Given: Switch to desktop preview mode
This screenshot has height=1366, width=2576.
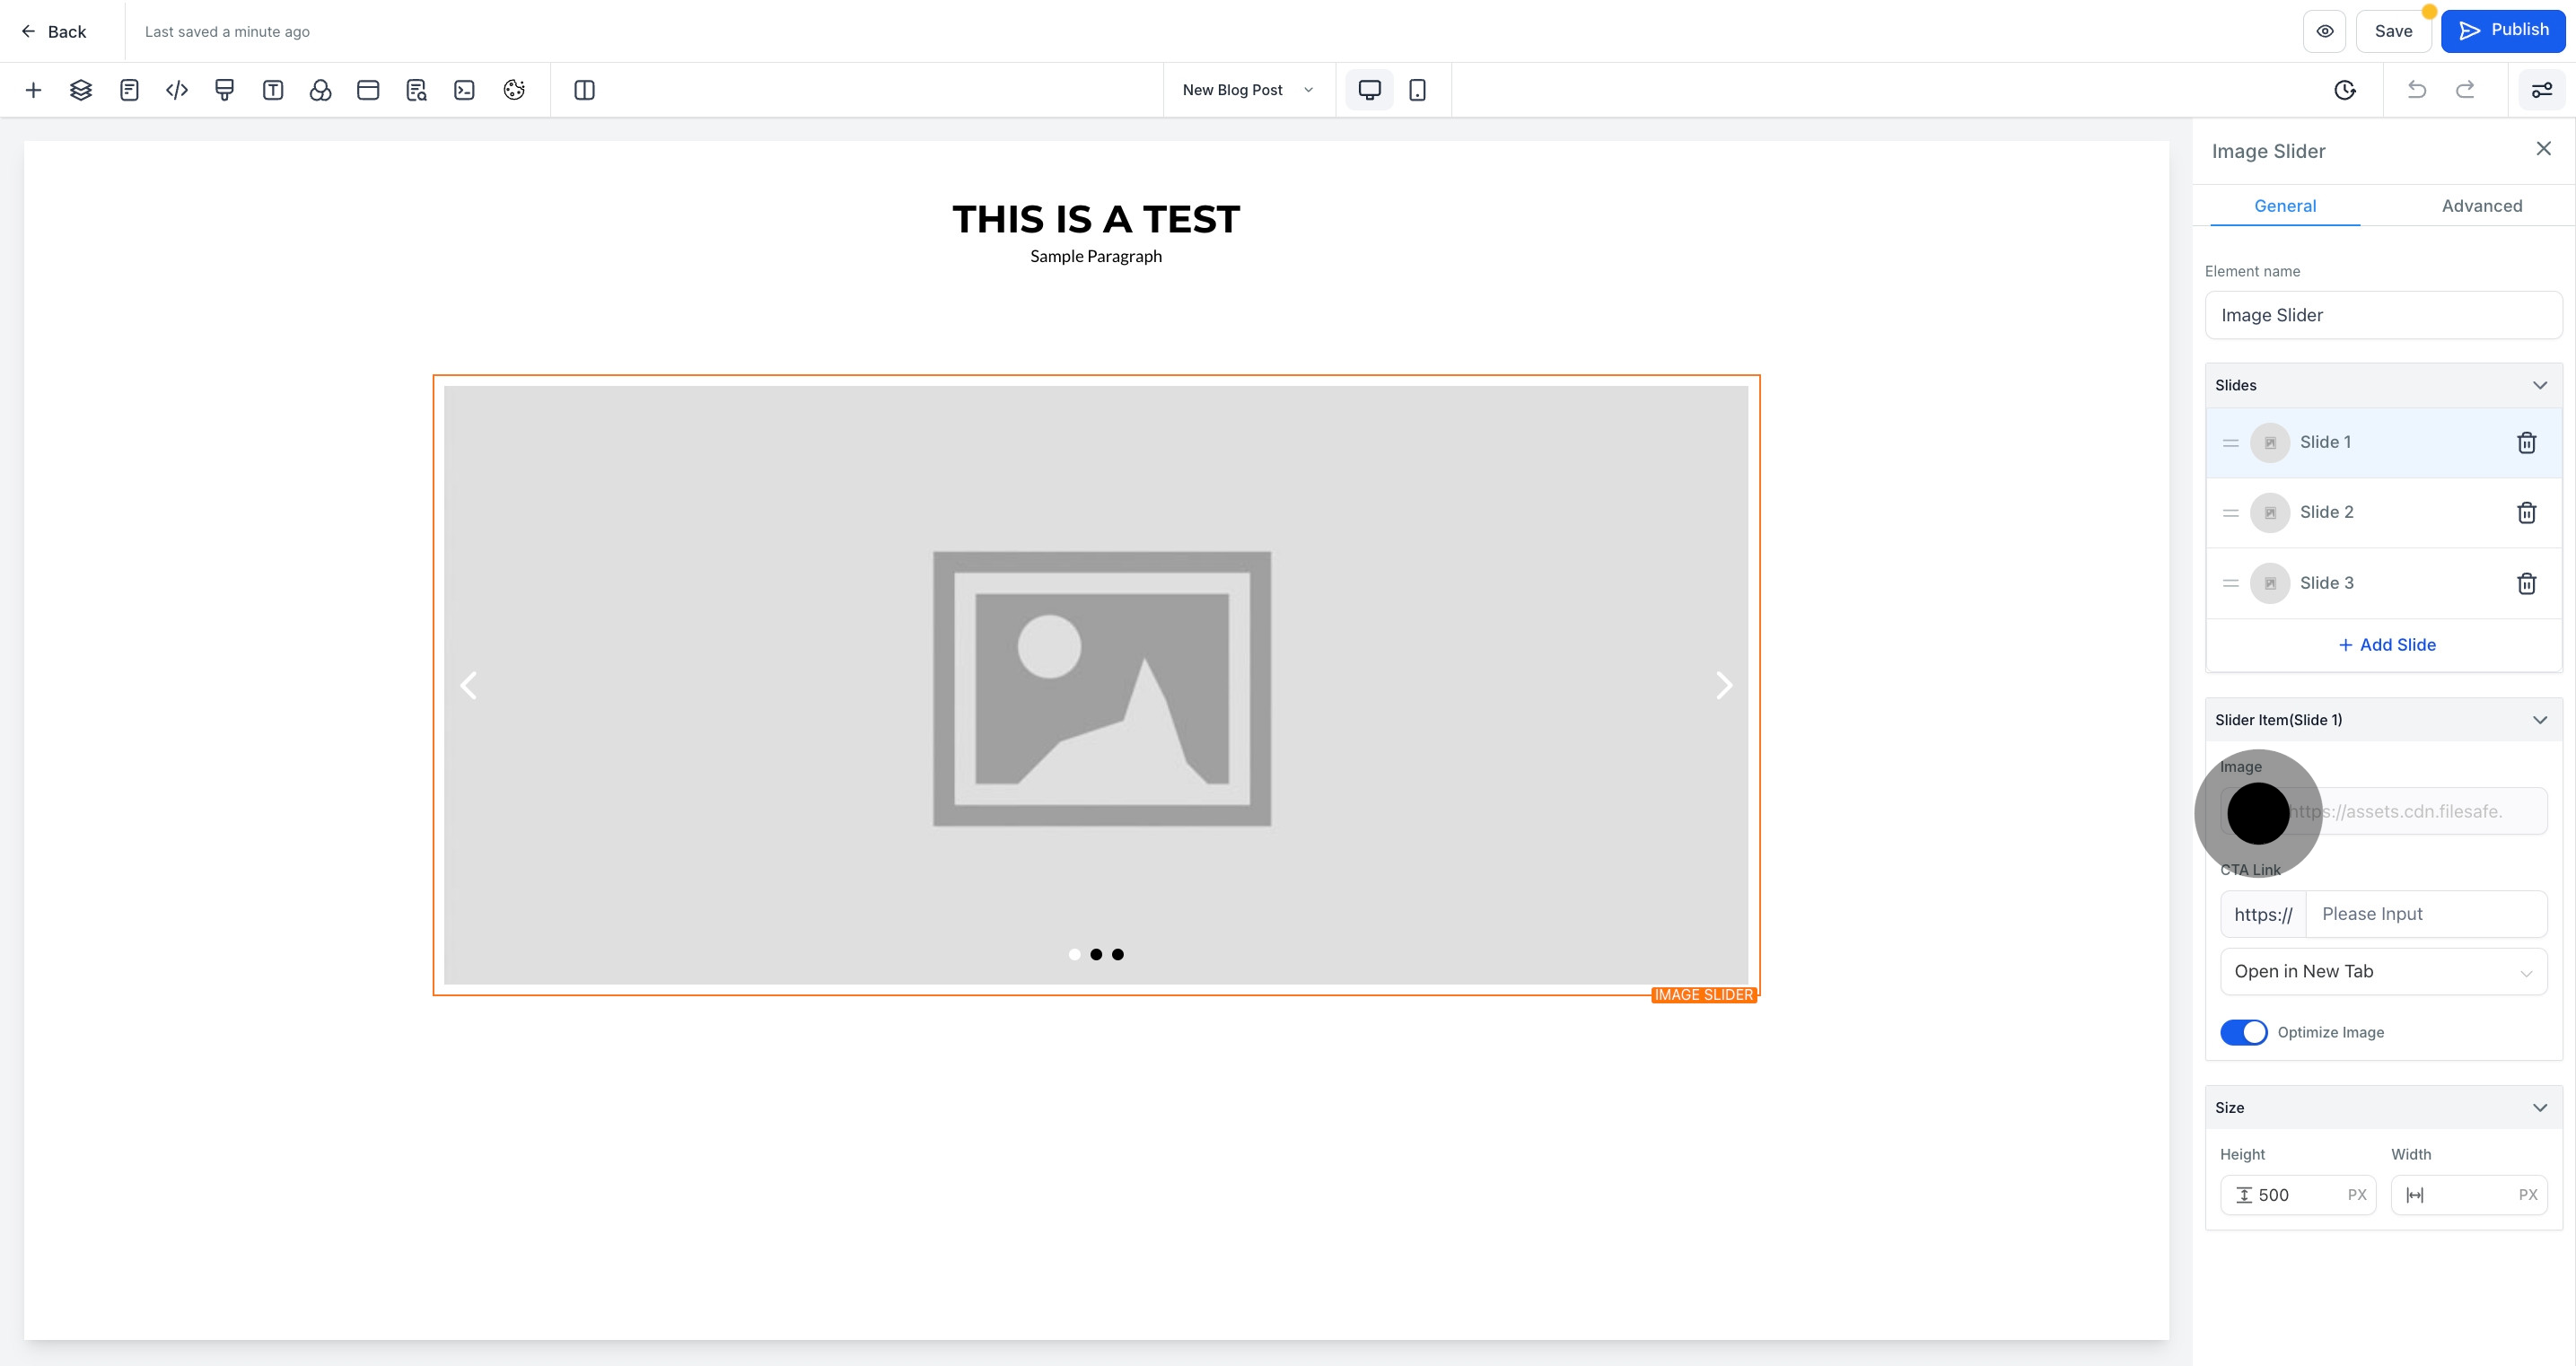Looking at the screenshot, I should (1369, 89).
